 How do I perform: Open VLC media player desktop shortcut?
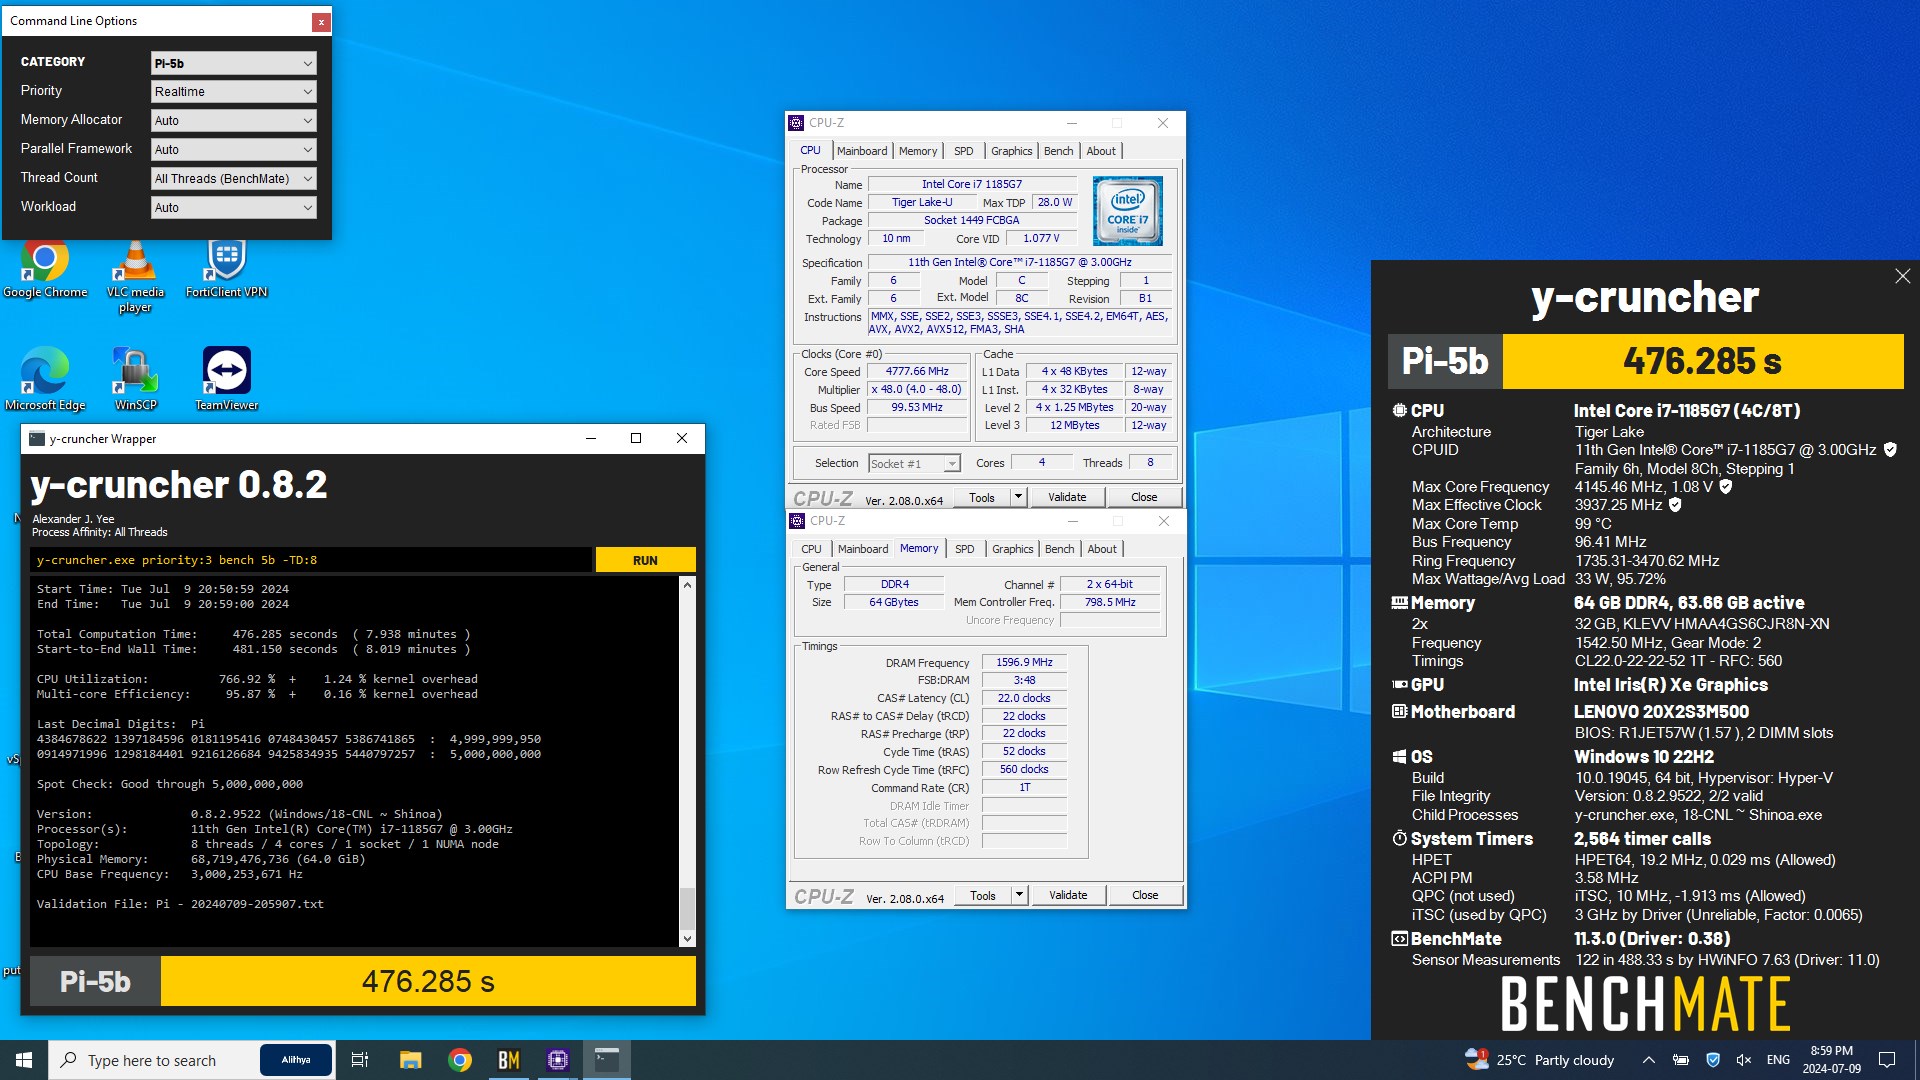(x=135, y=277)
